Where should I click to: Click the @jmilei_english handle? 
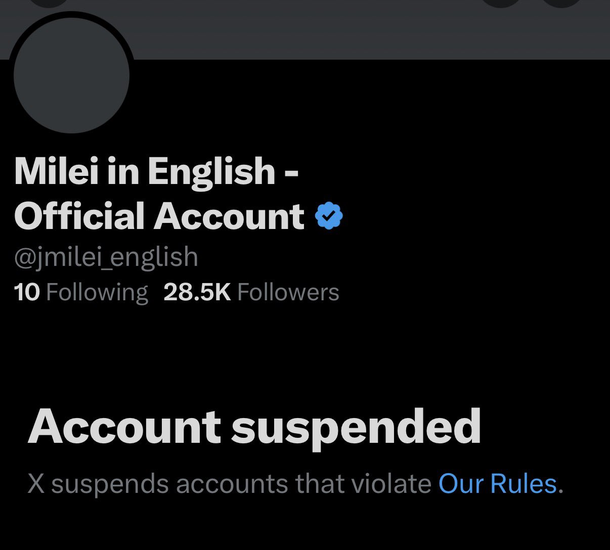click(x=105, y=257)
